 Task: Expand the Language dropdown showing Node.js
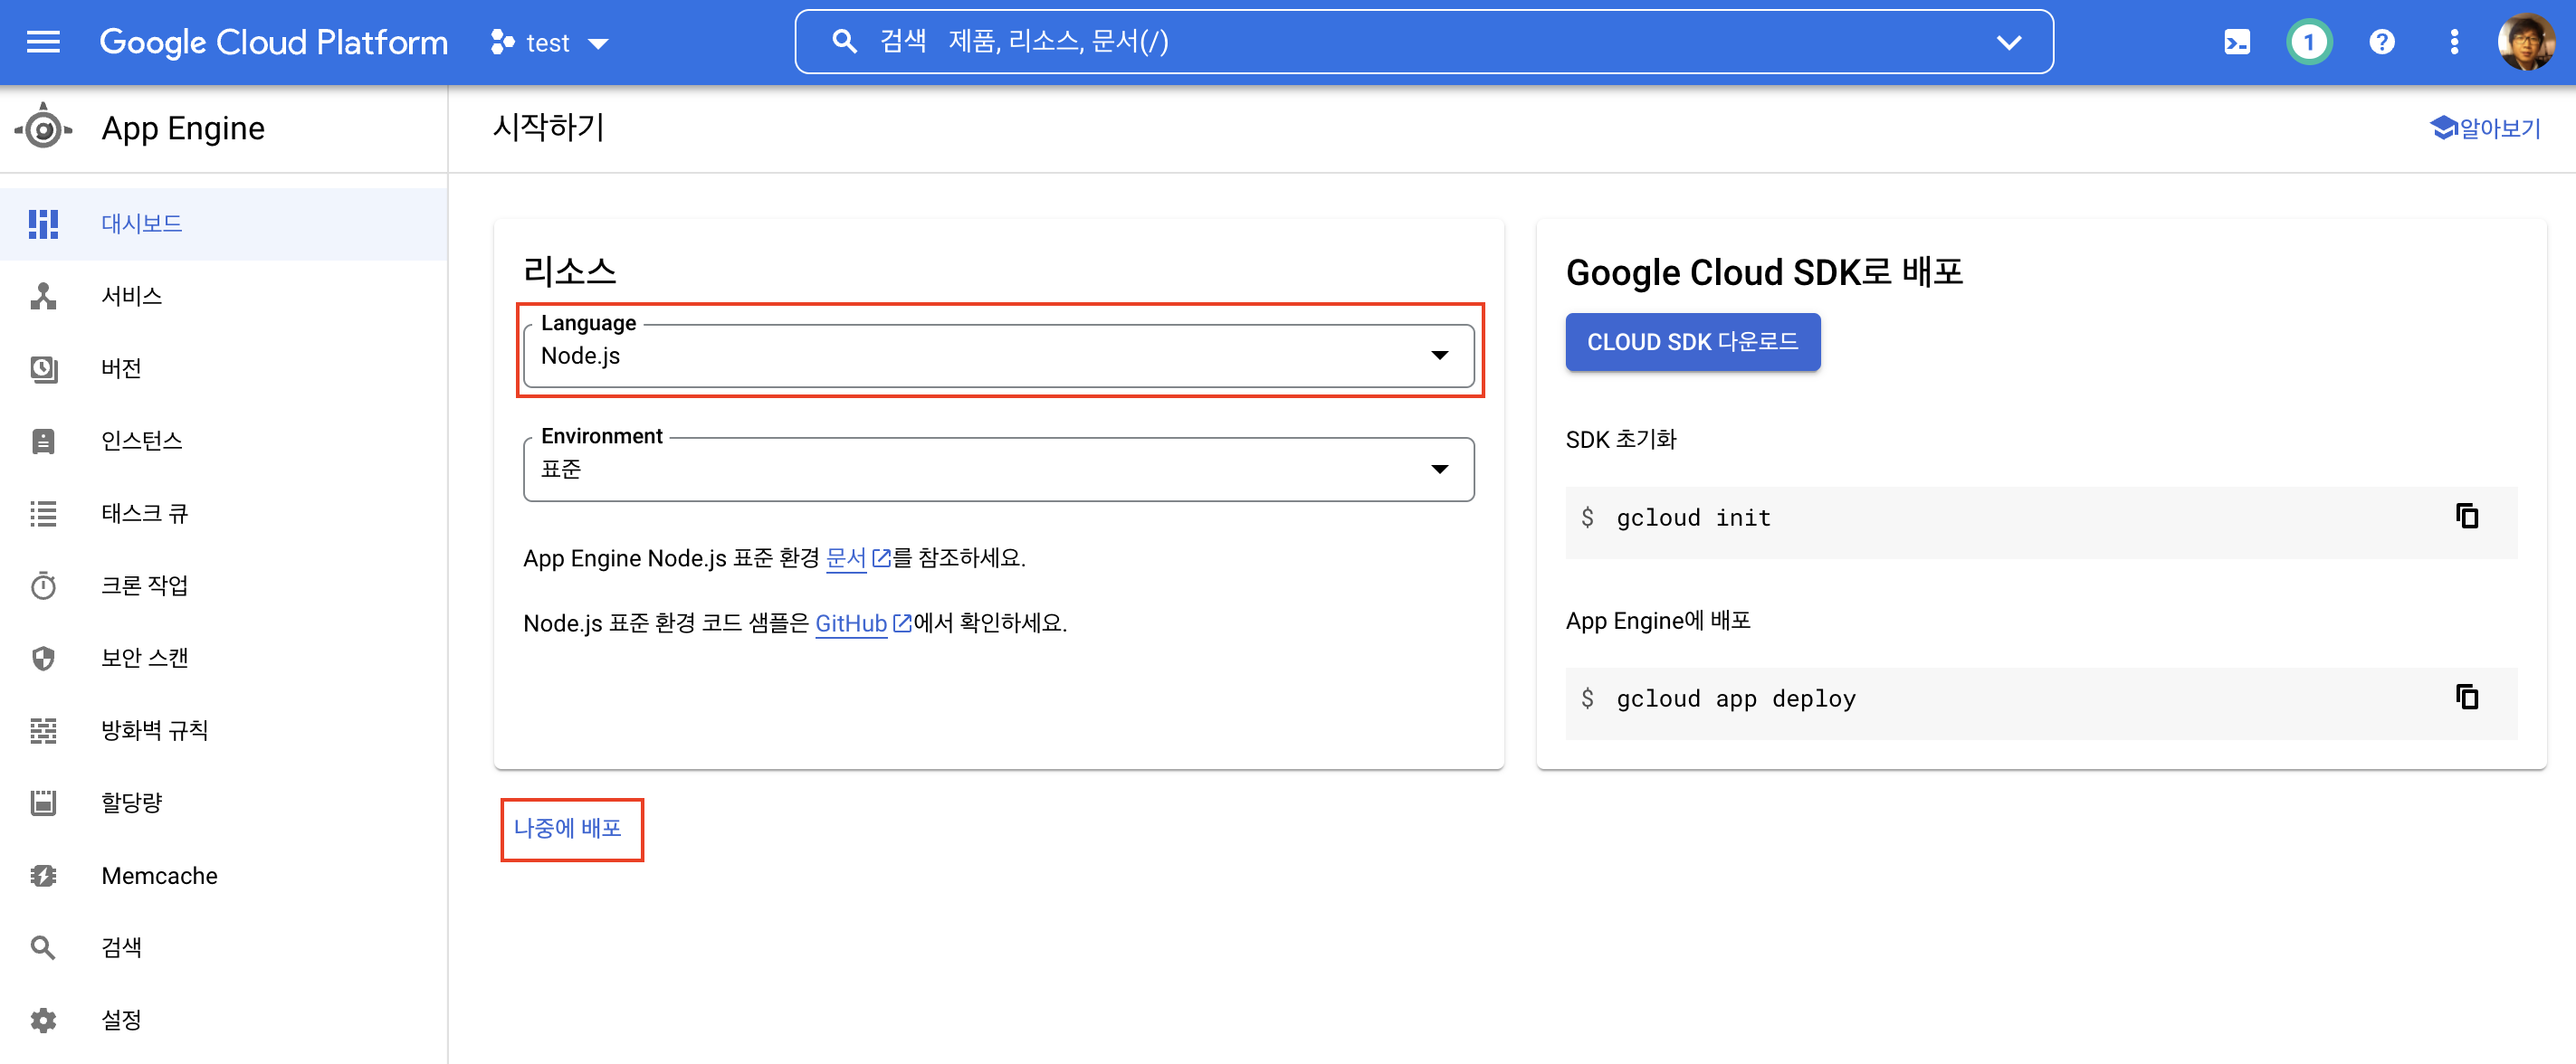998,355
